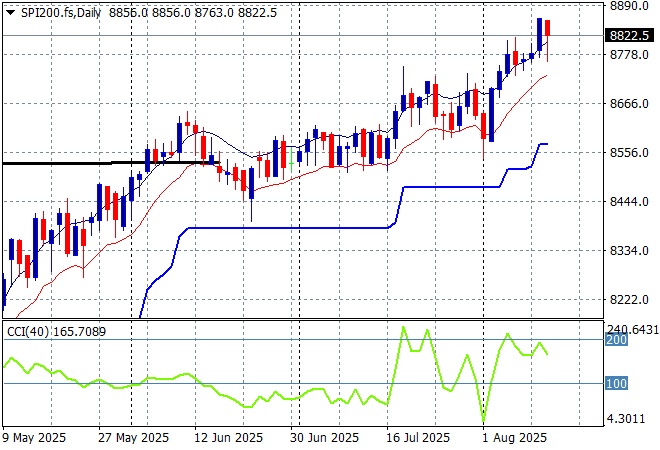Viewport: 660px width, 450px height.
Task: Click the 9 May 2025 date label
Action: (36, 438)
